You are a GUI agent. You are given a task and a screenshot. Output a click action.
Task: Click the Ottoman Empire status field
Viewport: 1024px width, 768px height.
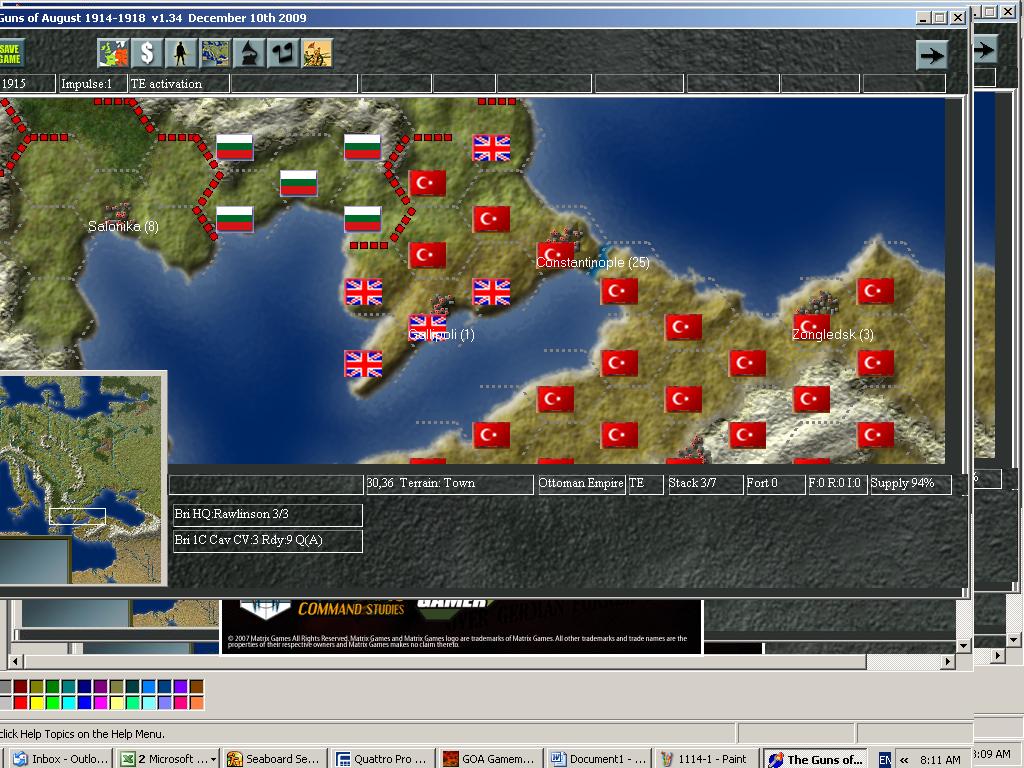click(581, 484)
